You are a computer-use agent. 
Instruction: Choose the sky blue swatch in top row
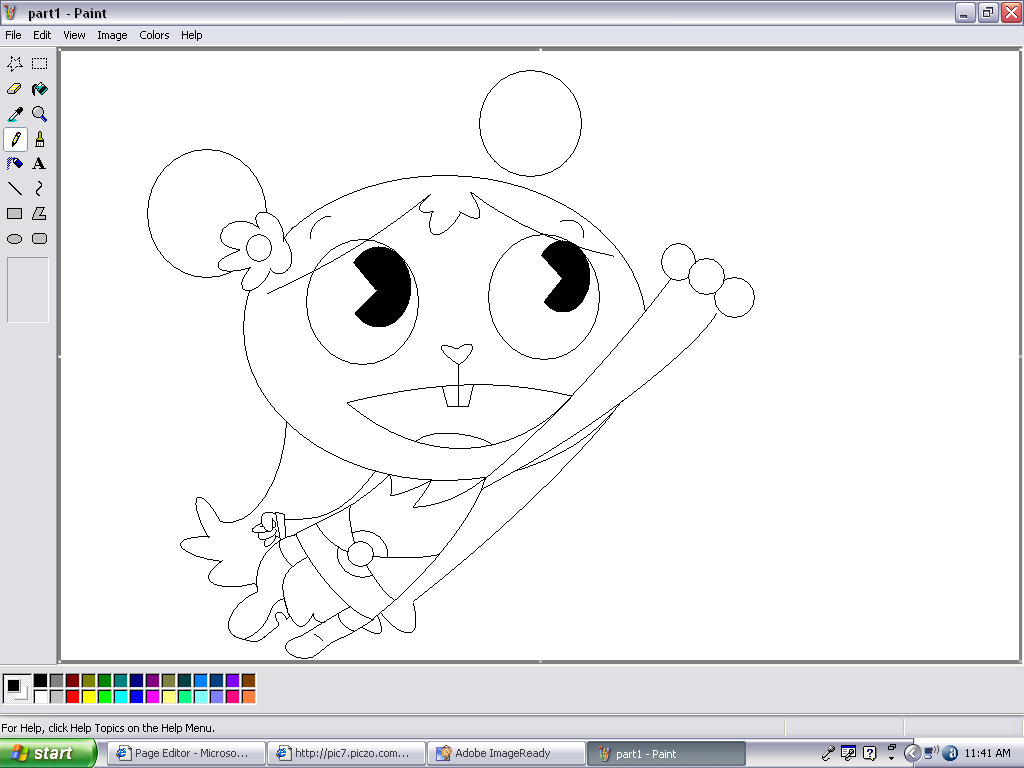pyautogui.click(x=200, y=681)
